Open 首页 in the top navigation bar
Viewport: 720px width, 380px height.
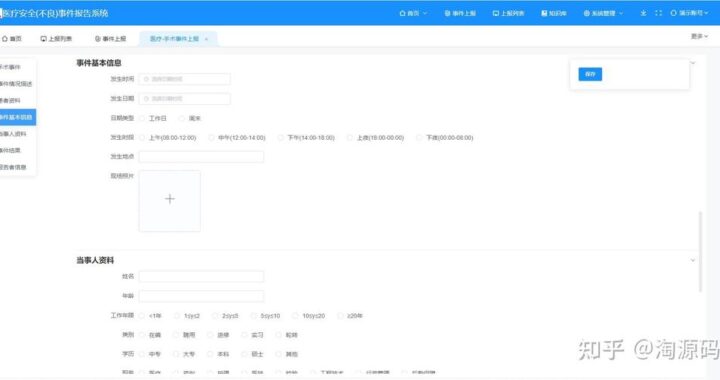pyautogui.click(x=413, y=13)
